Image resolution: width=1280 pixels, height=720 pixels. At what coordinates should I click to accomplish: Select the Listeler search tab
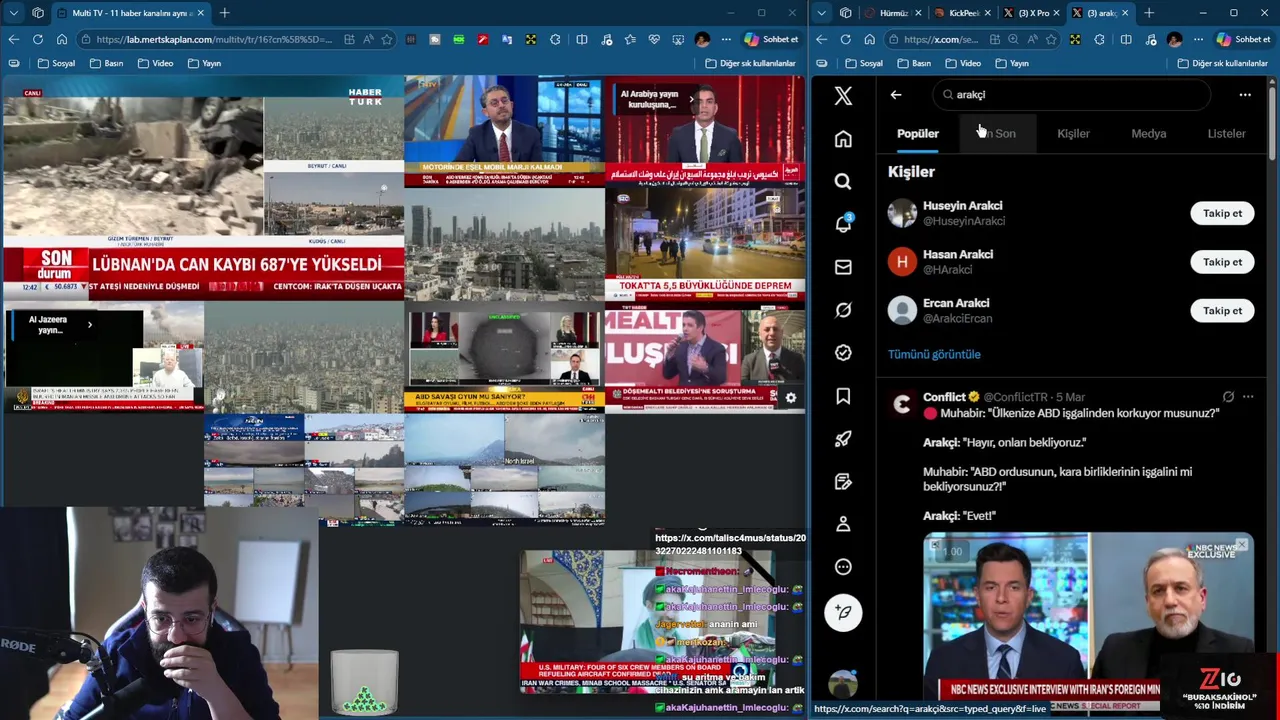[x=1226, y=133]
